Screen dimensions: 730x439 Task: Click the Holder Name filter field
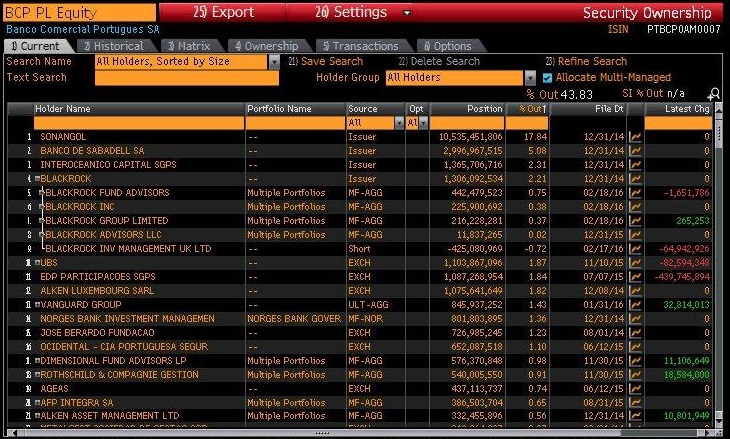click(x=139, y=123)
